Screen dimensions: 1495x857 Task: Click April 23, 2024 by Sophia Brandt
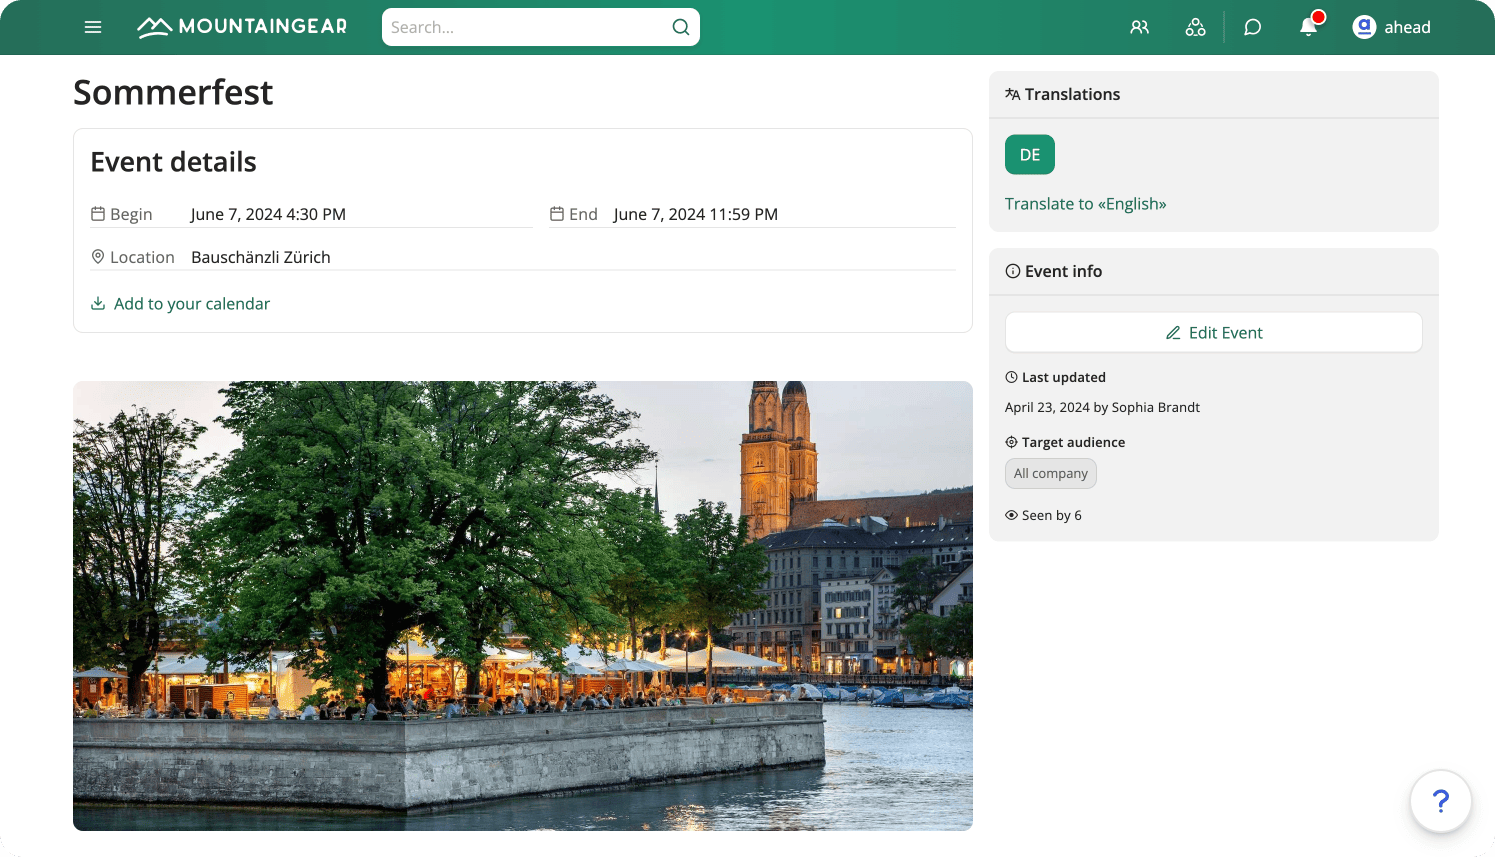1102,407
